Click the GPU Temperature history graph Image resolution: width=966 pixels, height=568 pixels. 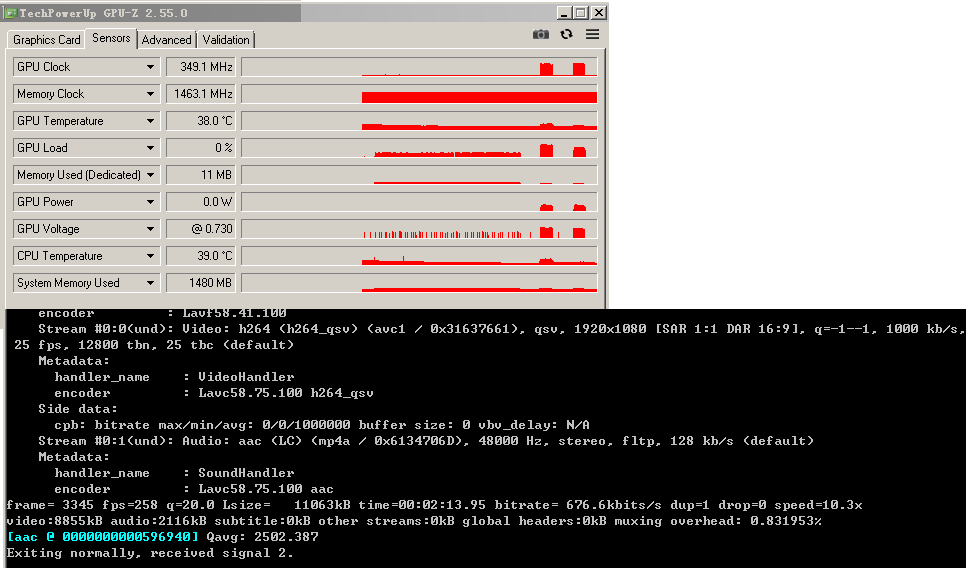pos(419,121)
